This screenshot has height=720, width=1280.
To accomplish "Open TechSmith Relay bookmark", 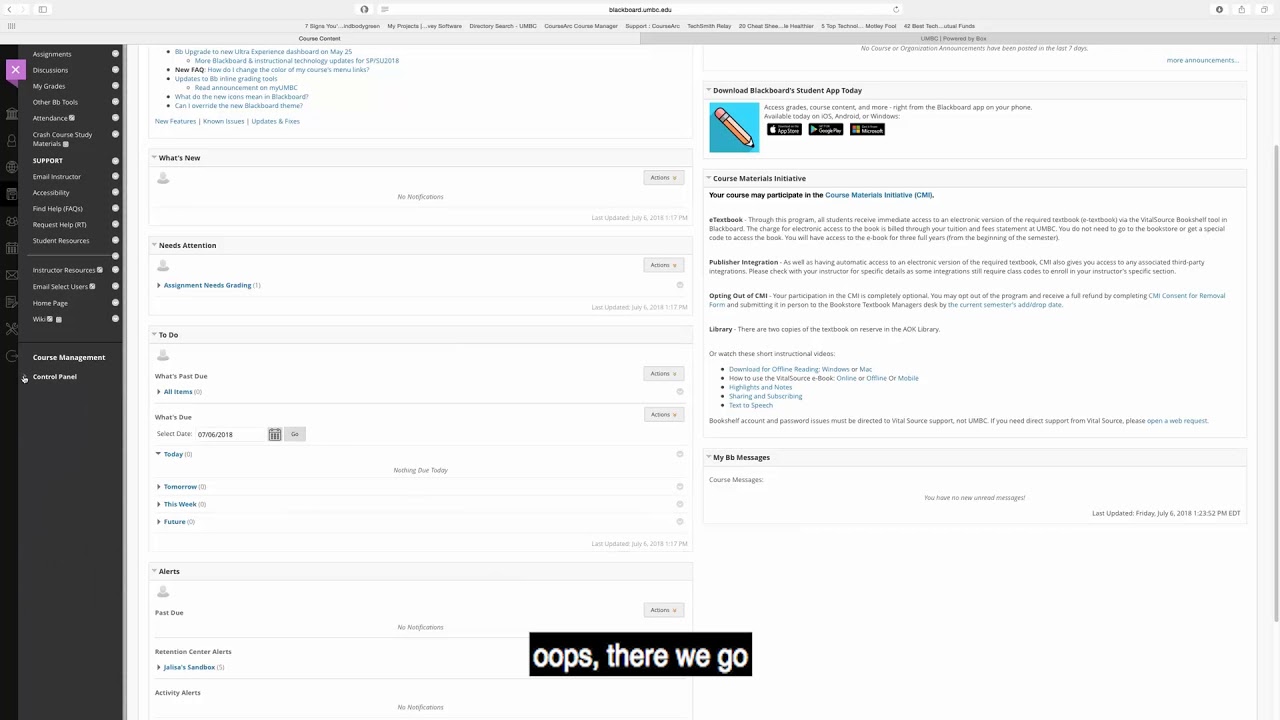I will pos(708,26).
